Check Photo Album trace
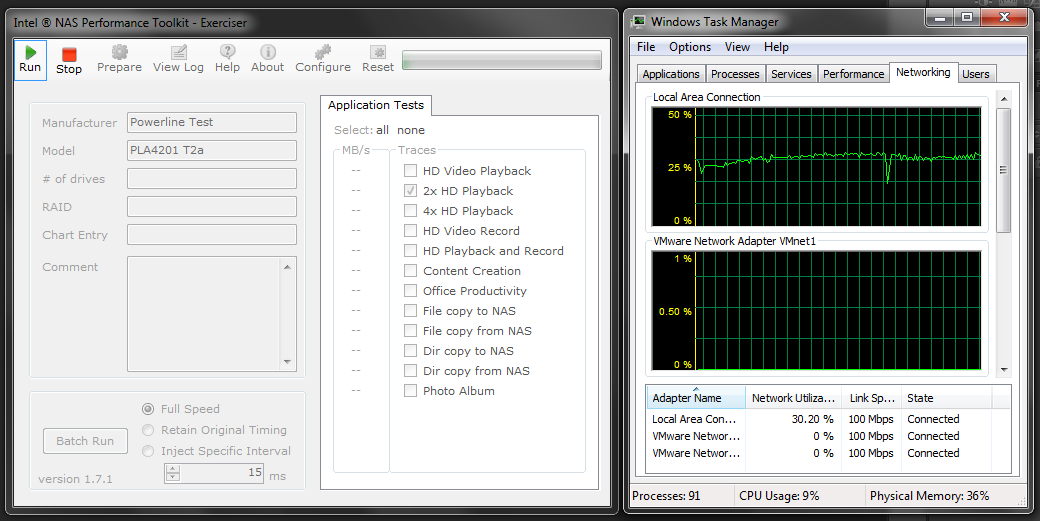 pyautogui.click(x=411, y=390)
